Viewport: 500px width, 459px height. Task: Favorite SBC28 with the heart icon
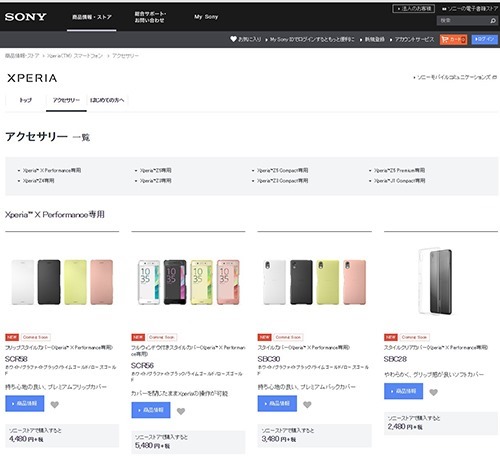click(433, 392)
